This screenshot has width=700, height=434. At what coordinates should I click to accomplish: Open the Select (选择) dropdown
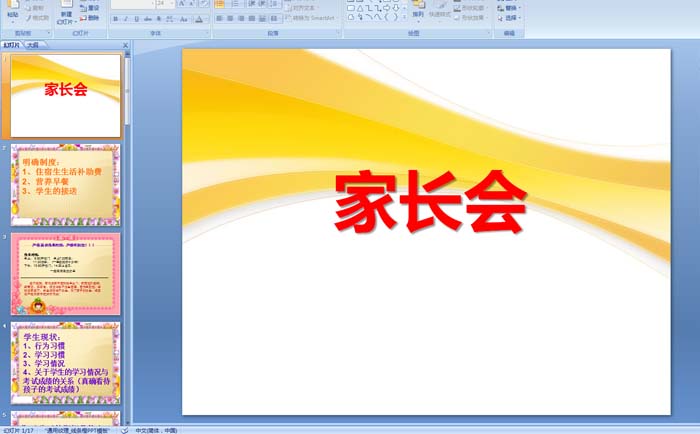tap(509, 18)
